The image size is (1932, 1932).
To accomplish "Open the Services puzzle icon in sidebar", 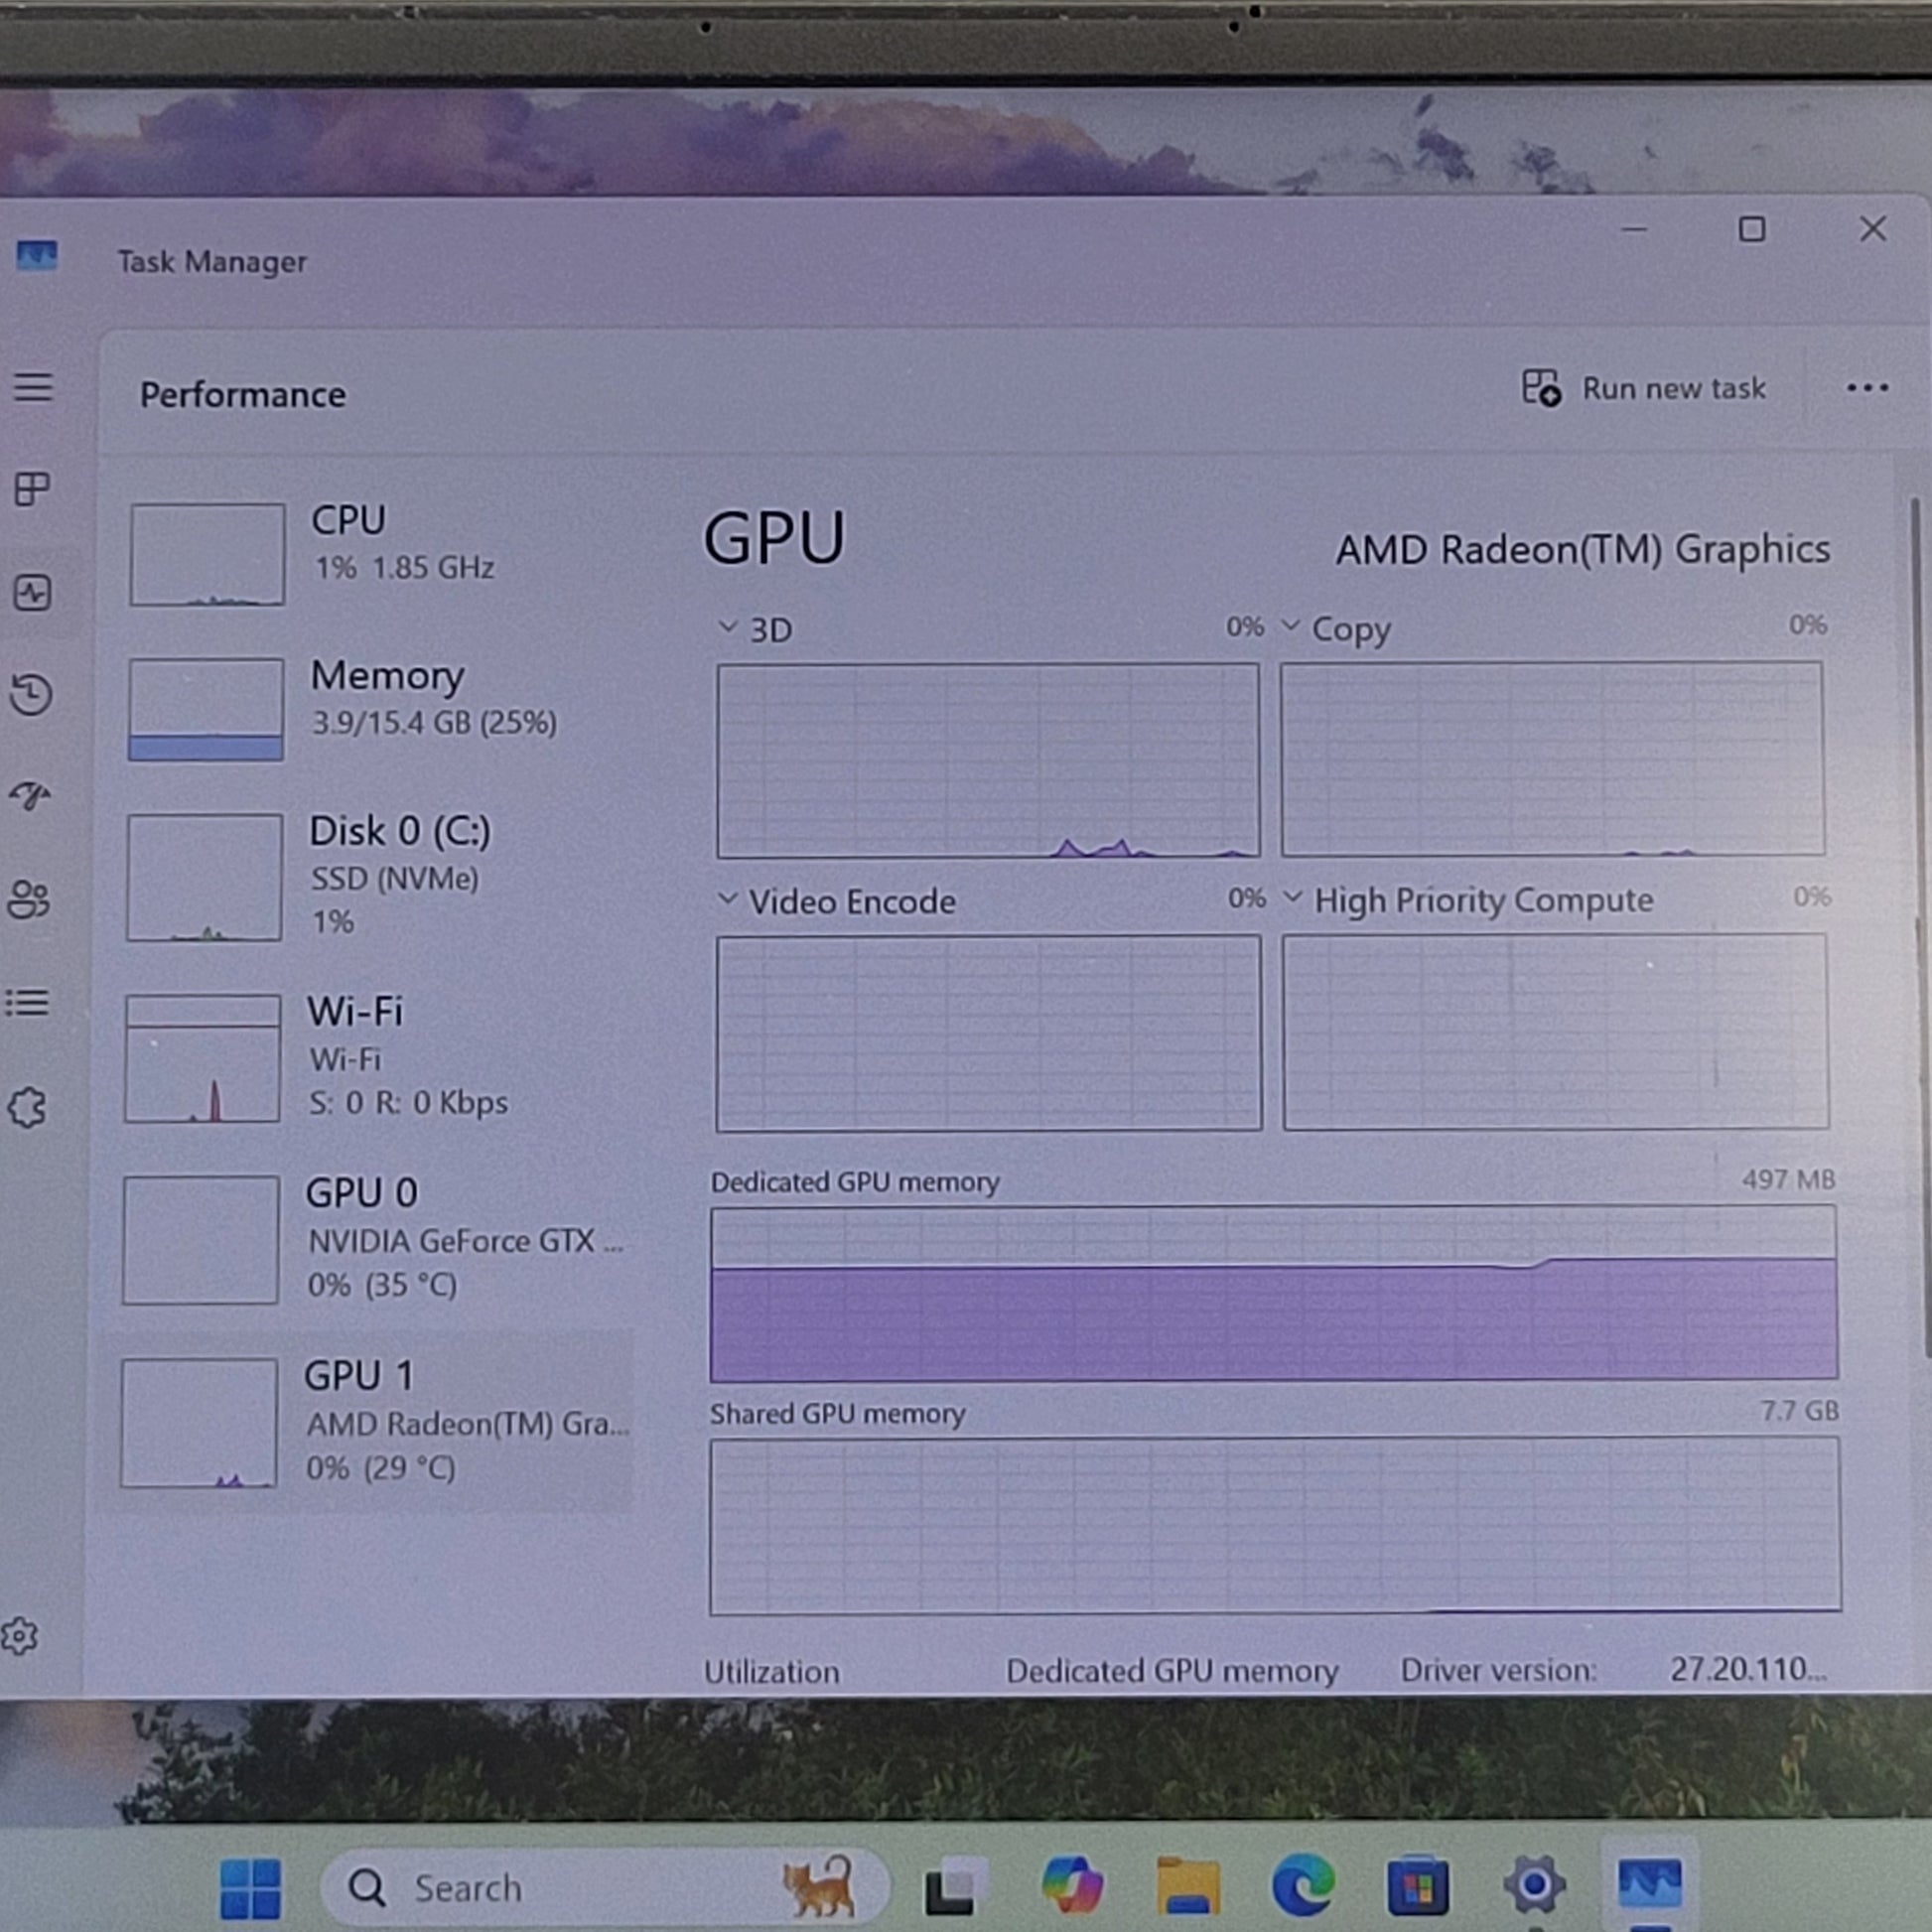I will (27, 1108).
